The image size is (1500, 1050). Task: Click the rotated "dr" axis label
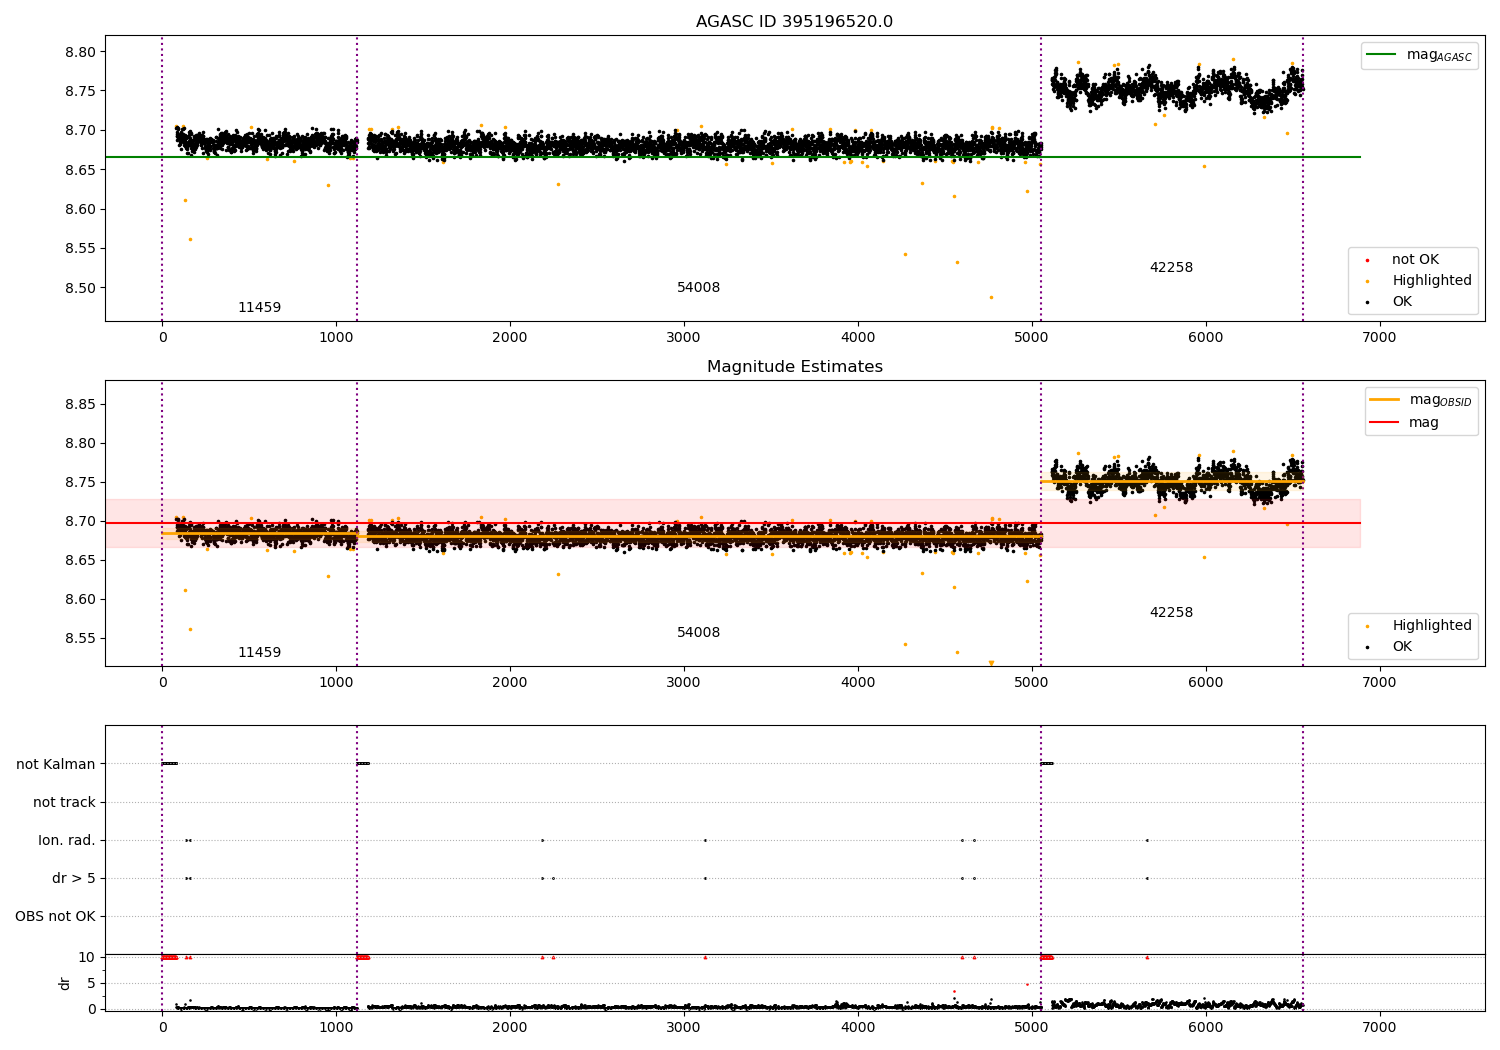pos(65,983)
